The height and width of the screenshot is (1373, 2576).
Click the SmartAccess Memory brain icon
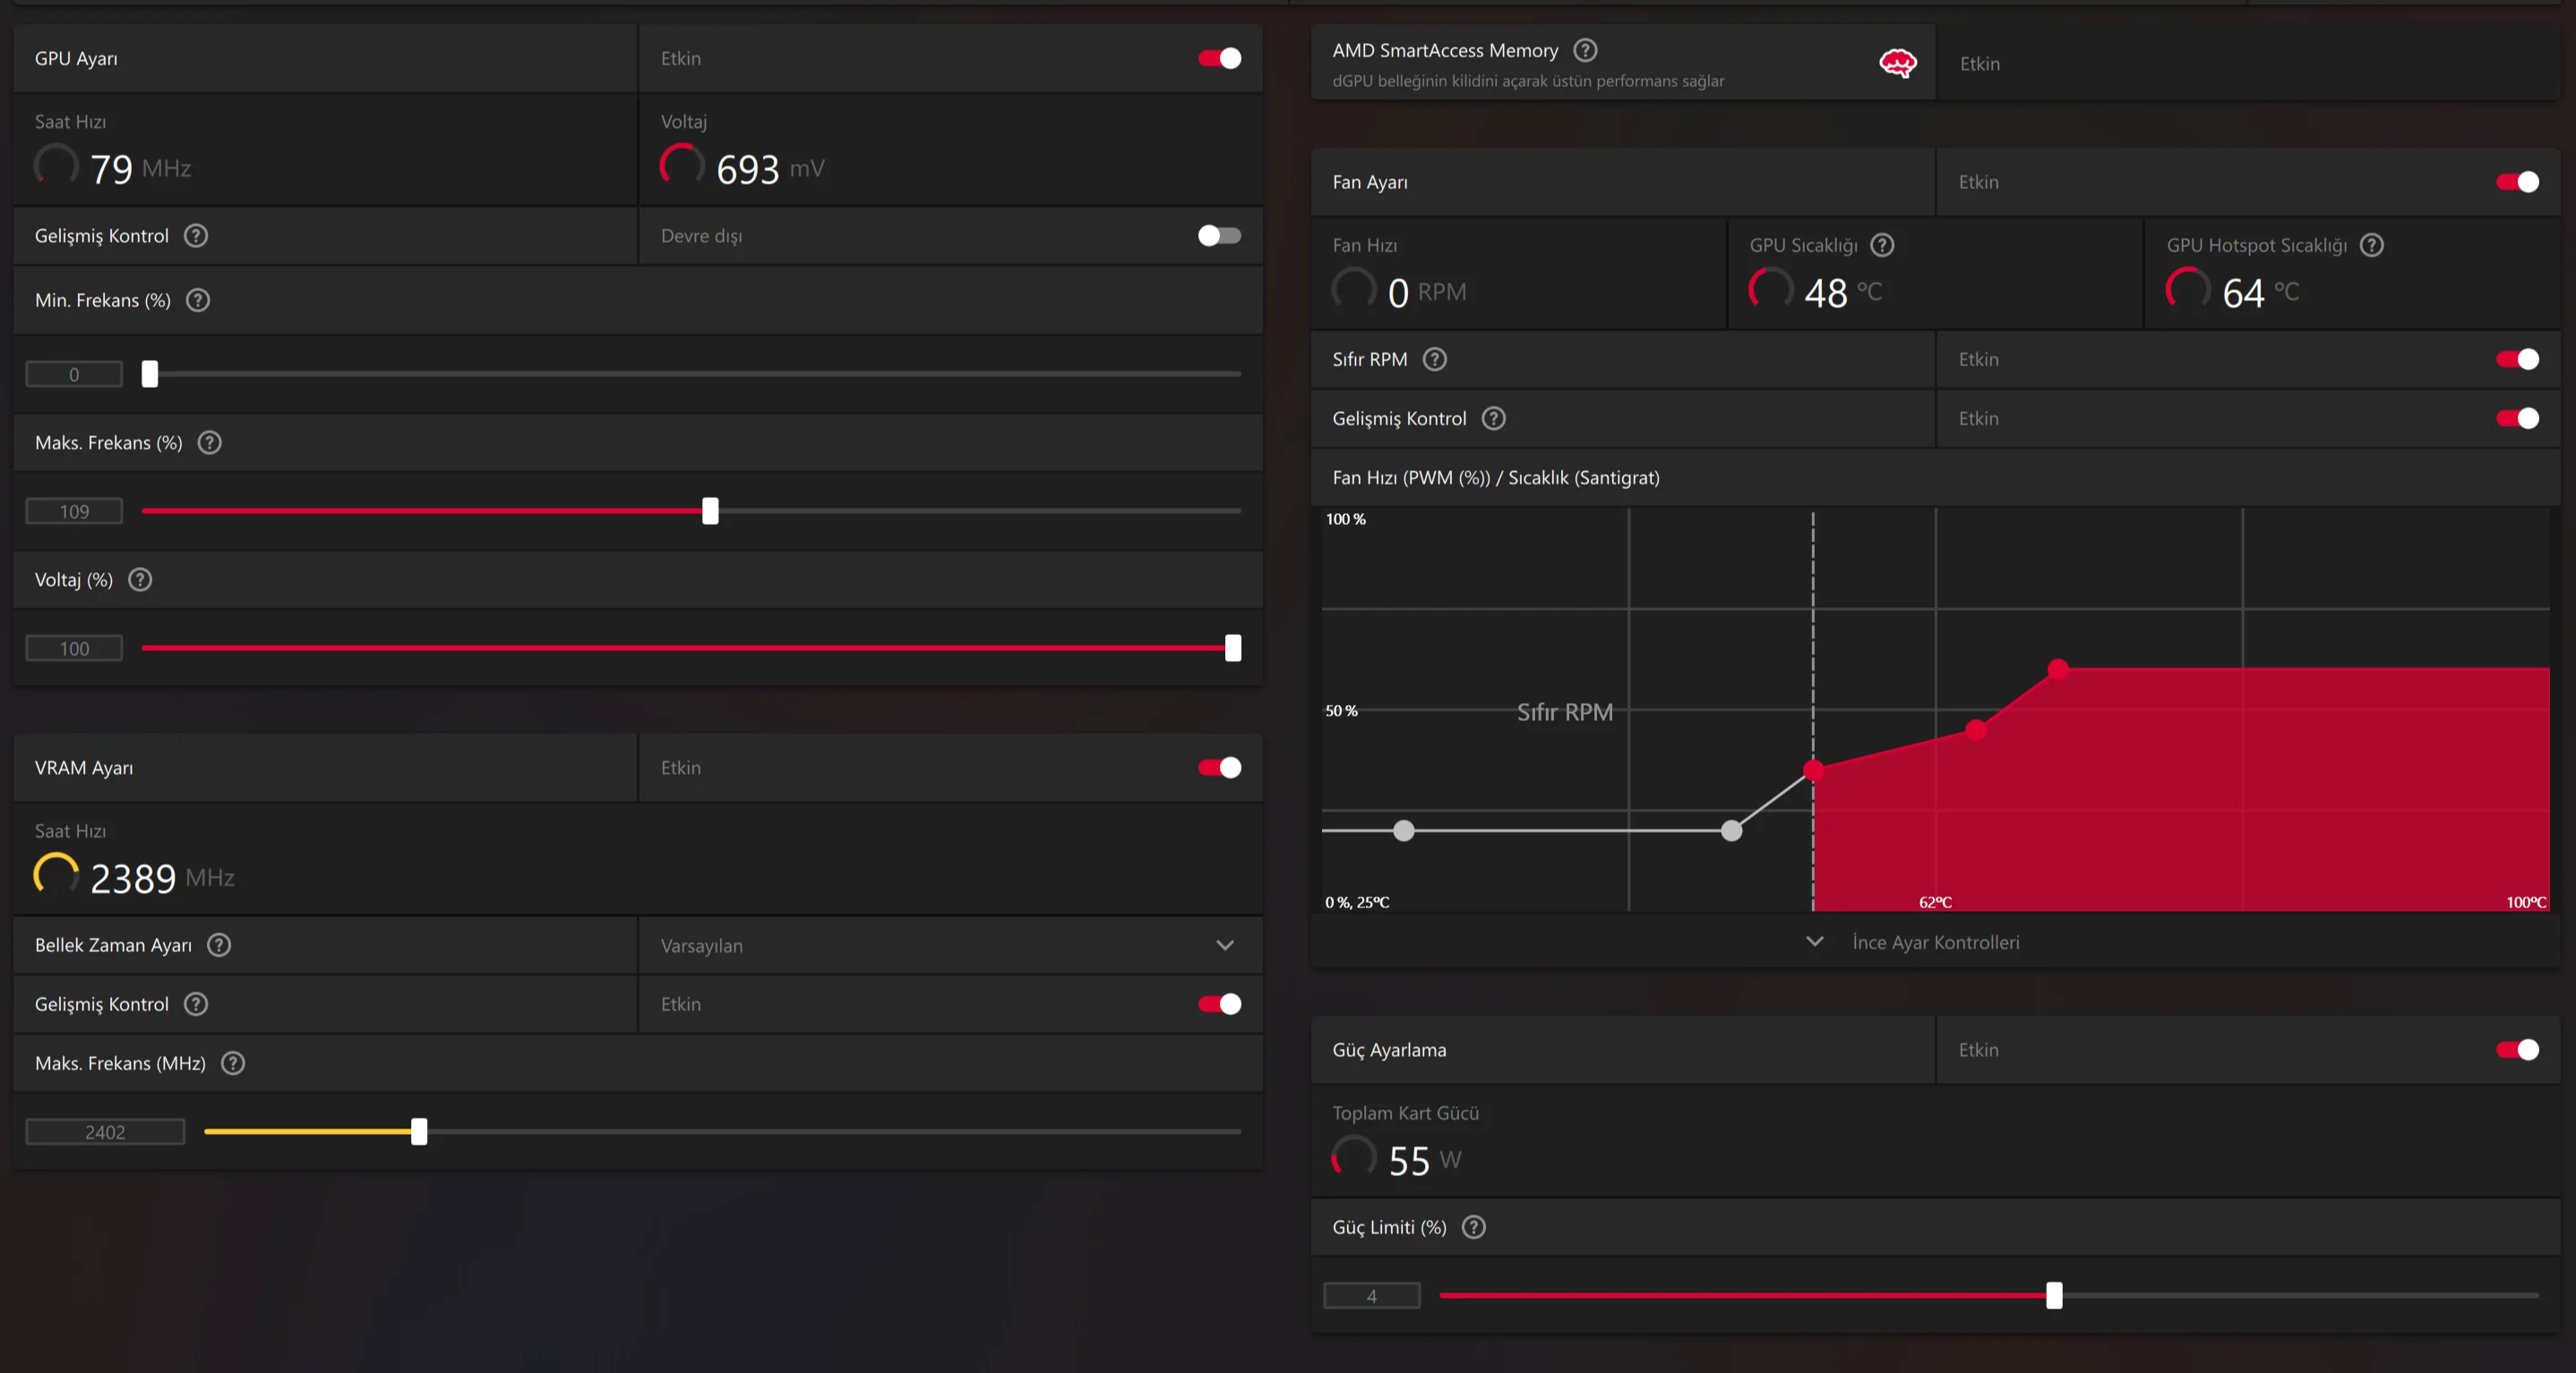pos(1897,63)
